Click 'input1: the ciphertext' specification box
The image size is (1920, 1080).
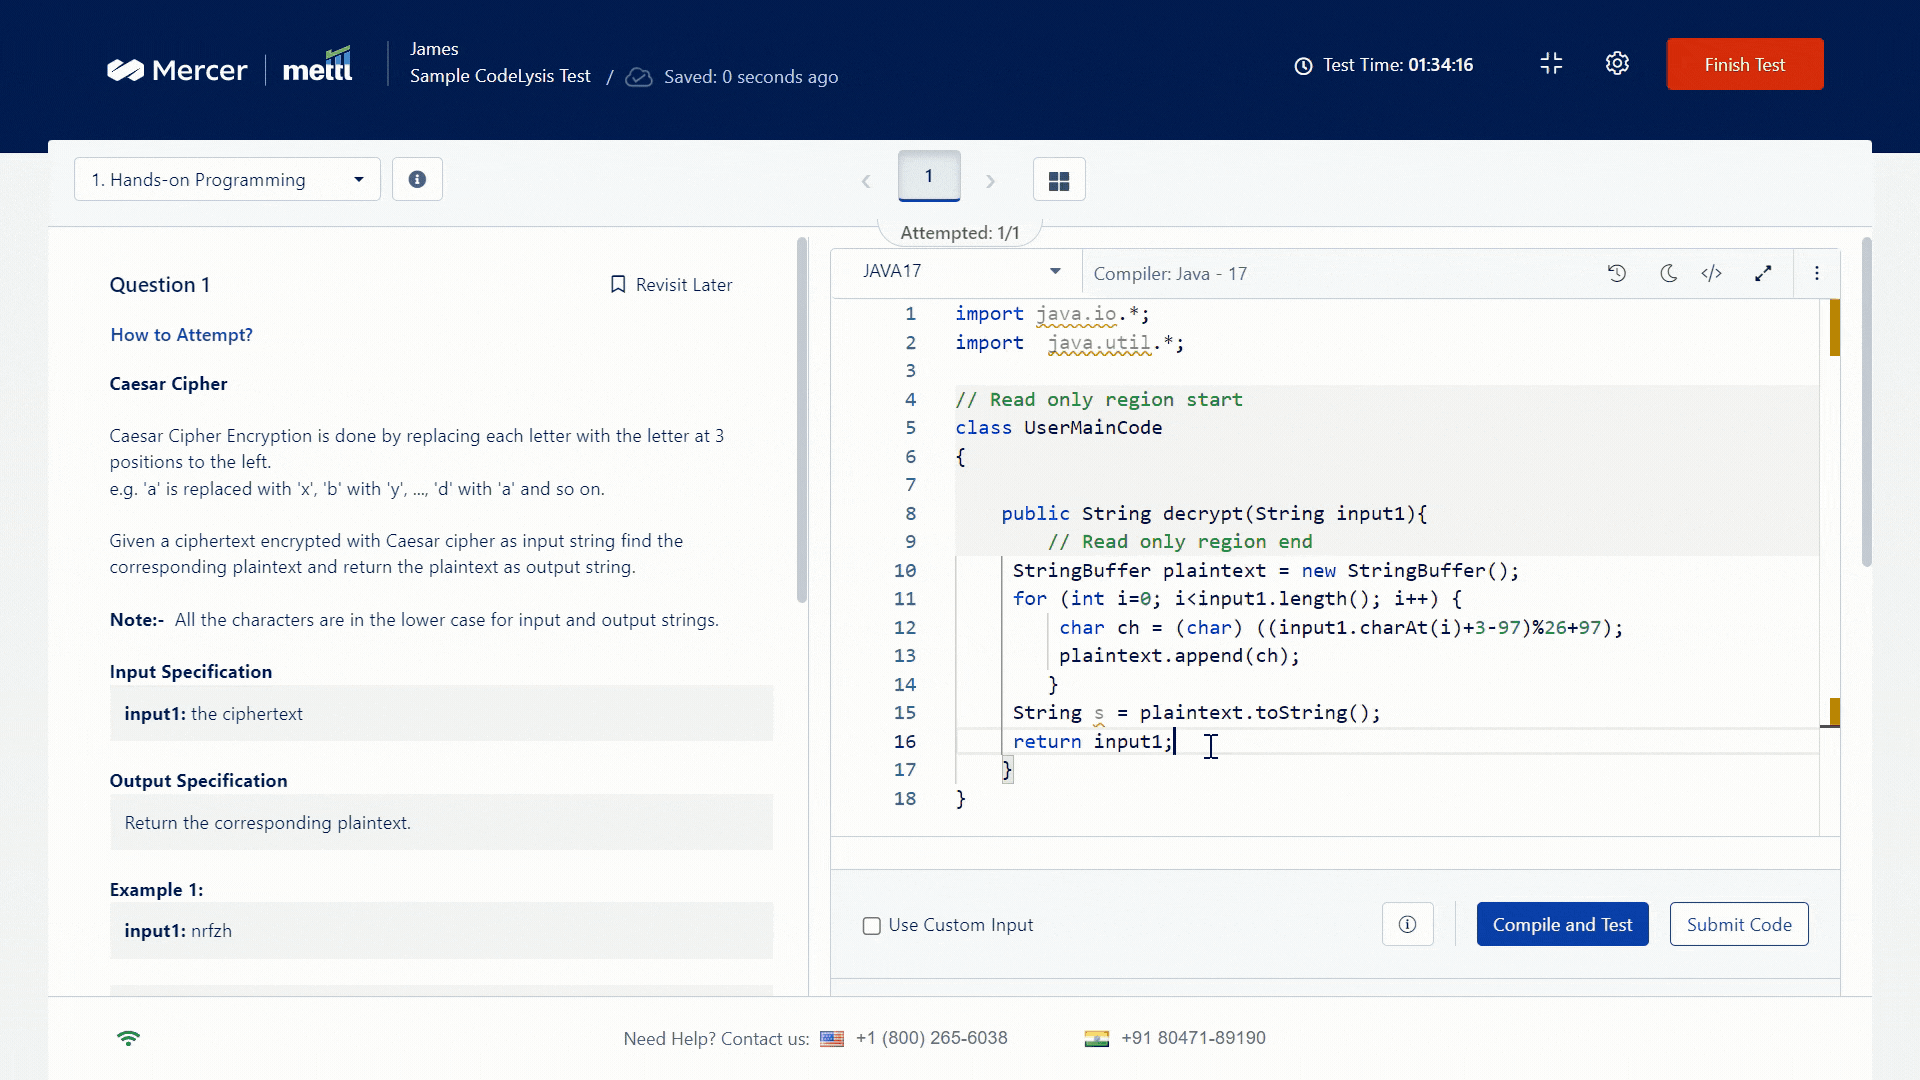coord(441,714)
